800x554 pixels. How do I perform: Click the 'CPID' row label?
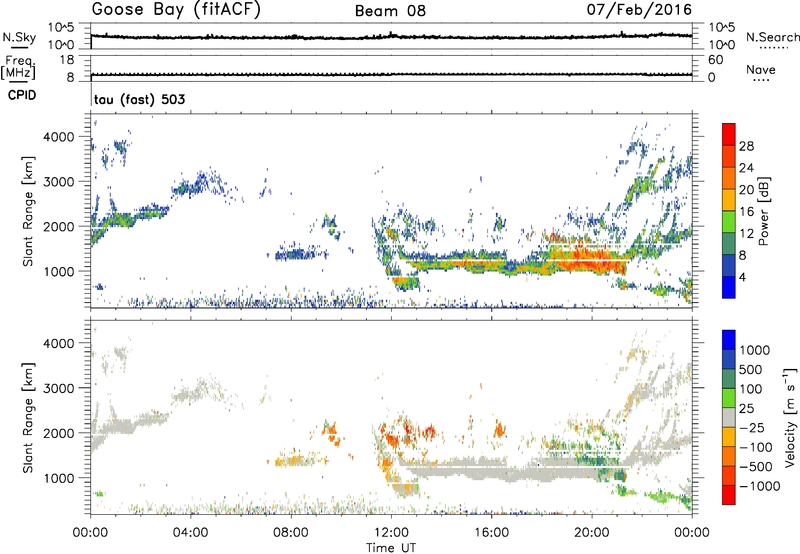[22, 95]
